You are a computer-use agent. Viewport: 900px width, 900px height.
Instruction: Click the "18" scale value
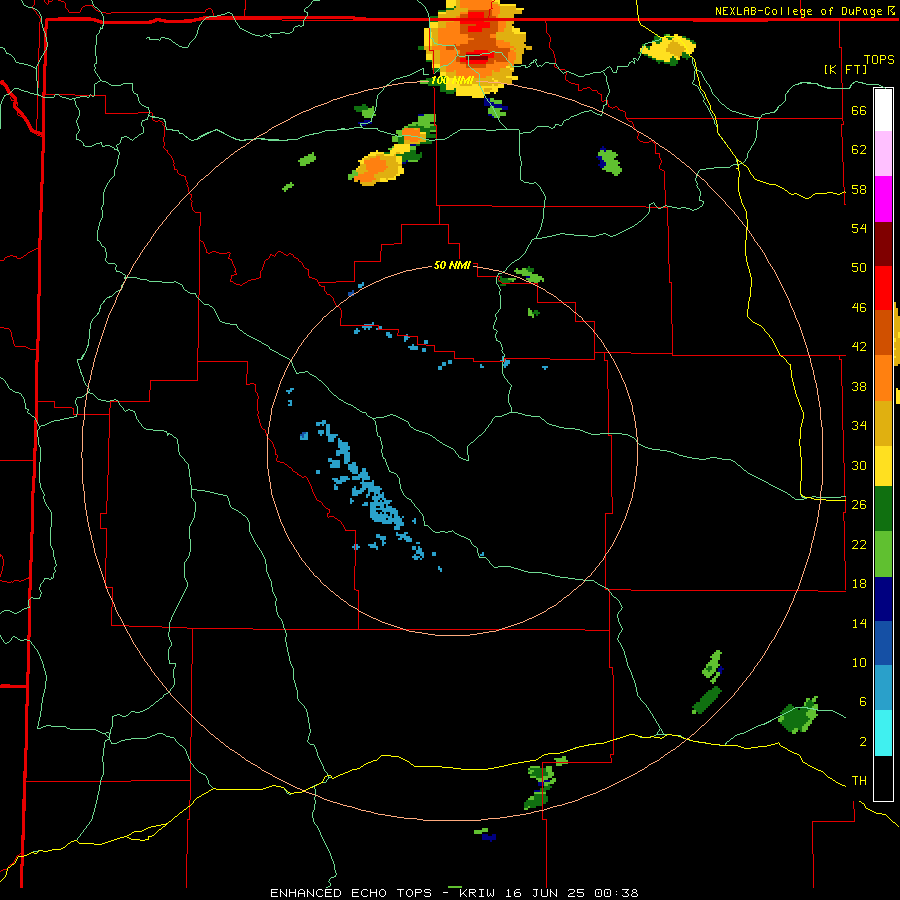(x=859, y=584)
